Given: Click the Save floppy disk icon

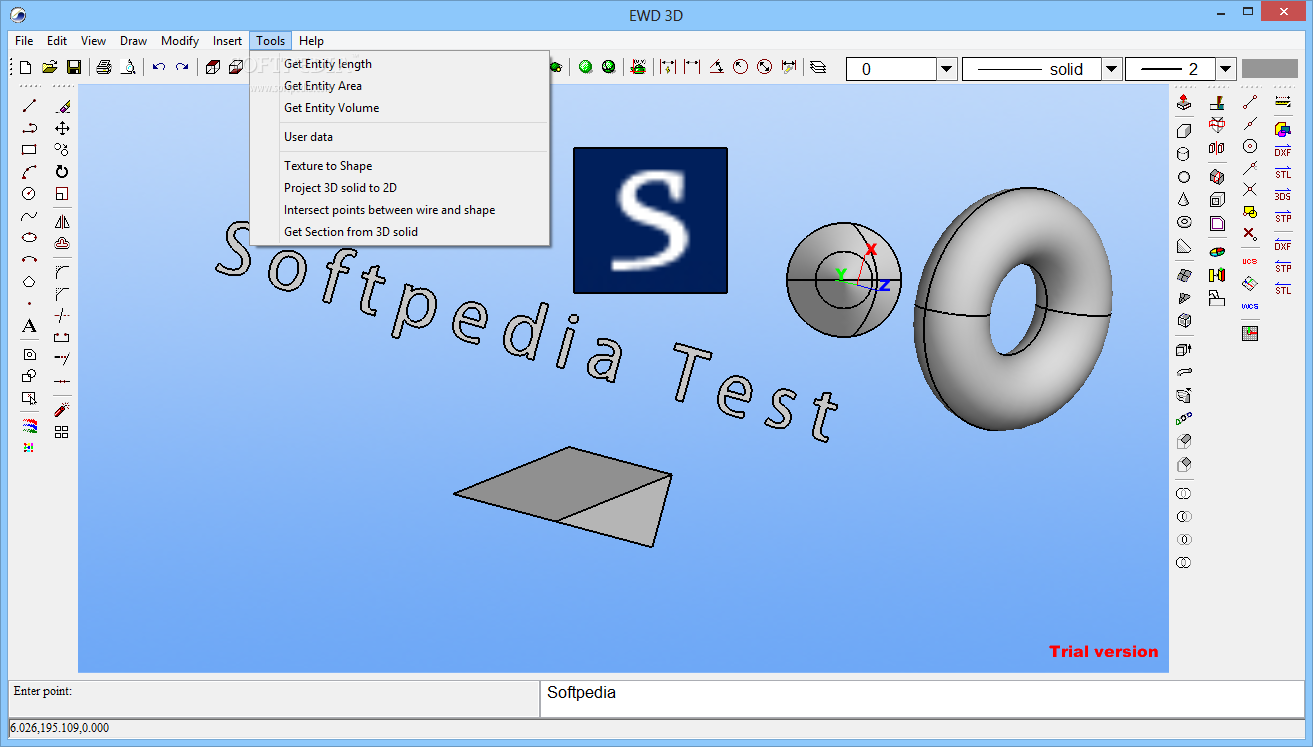Looking at the screenshot, I should [x=74, y=68].
